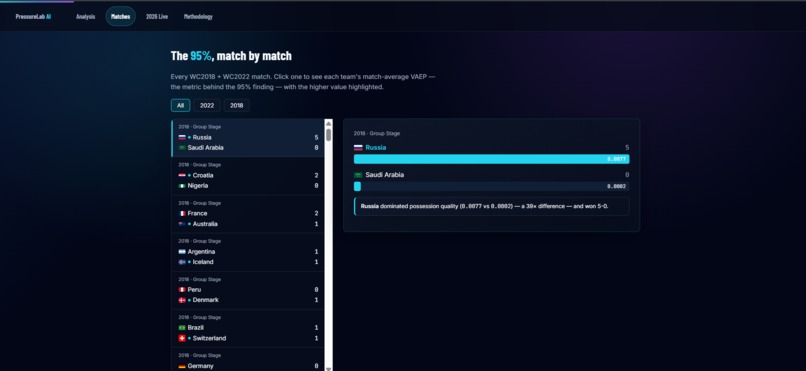The image size is (806, 371).
Task: Click the Switzerland flag icon
Action: click(182, 338)
